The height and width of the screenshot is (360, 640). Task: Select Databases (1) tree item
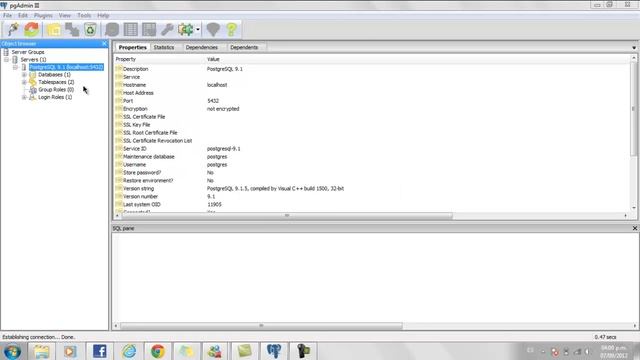(x=54, y=75)
